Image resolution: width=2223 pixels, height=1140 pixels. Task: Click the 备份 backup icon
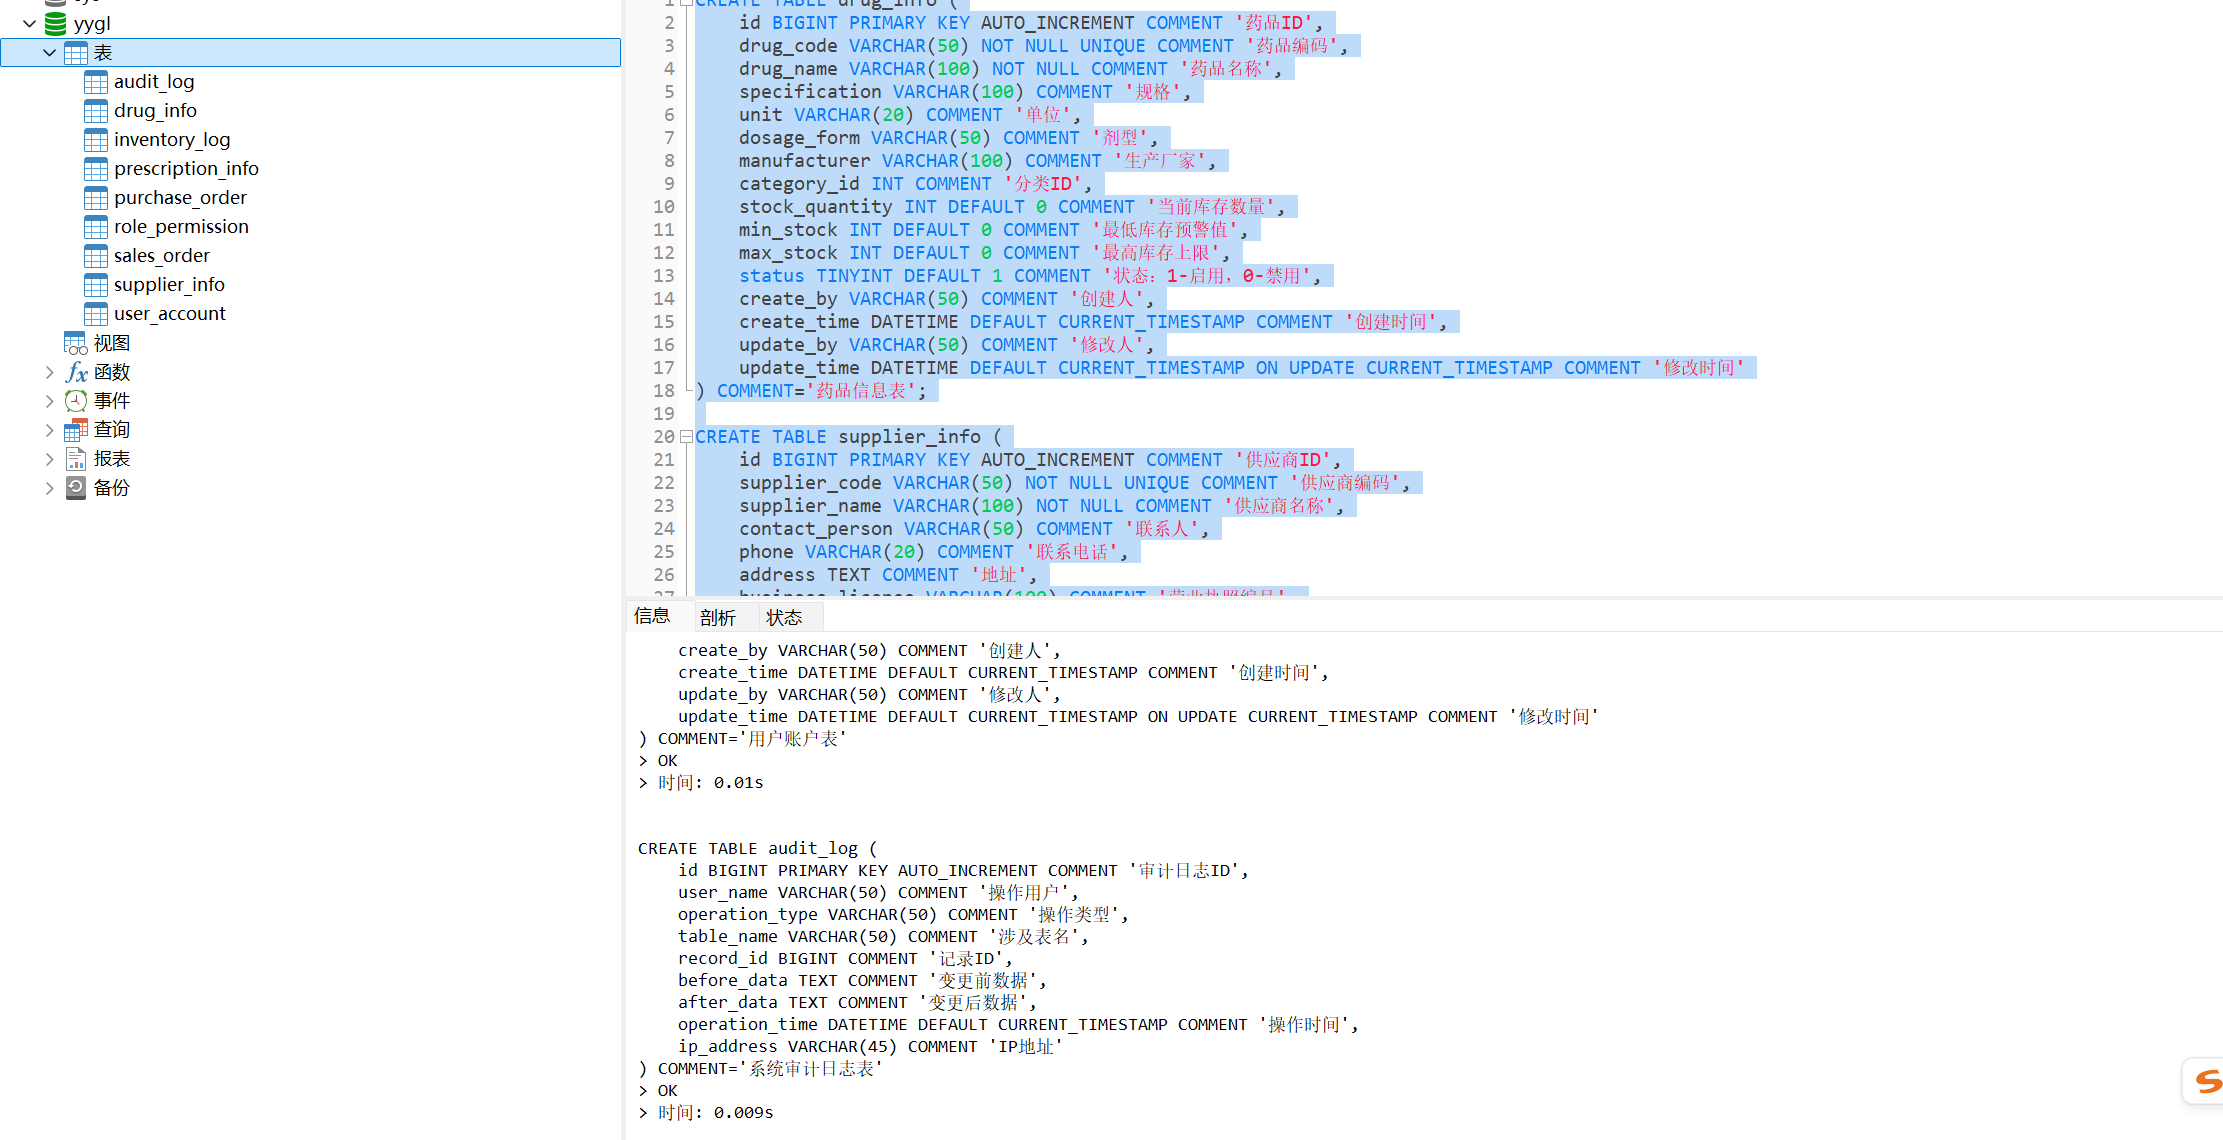click(x=76, y=488)
